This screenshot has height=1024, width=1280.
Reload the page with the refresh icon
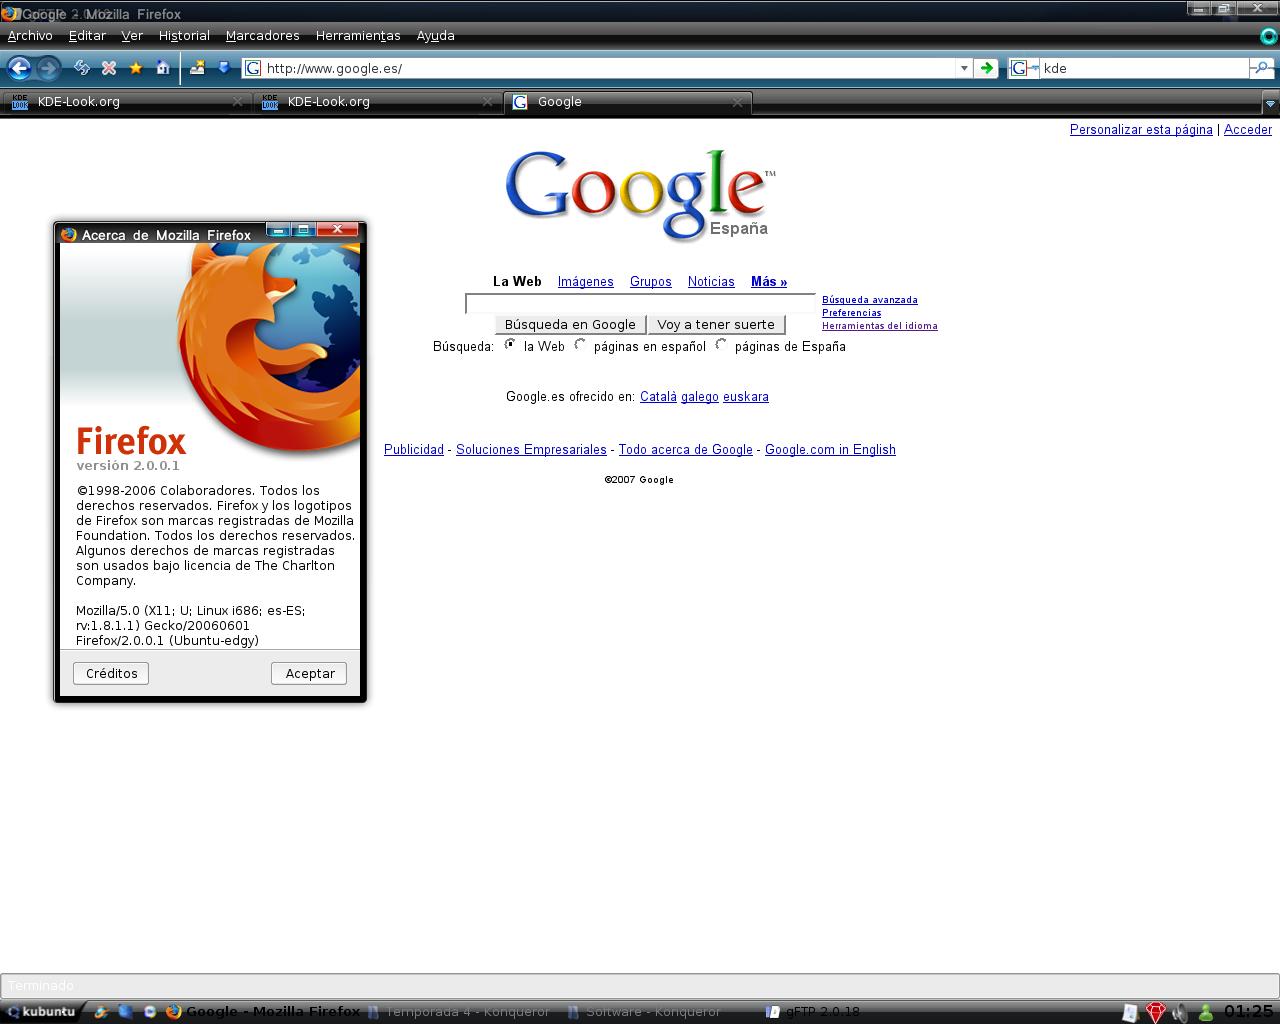(82, 68)
